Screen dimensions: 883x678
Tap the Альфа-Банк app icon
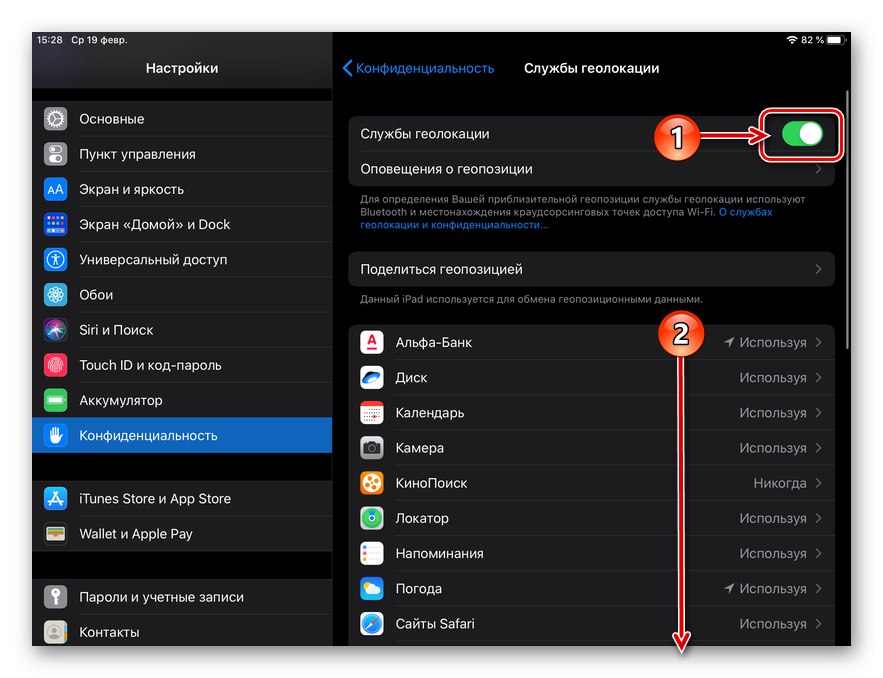[372, 342]
